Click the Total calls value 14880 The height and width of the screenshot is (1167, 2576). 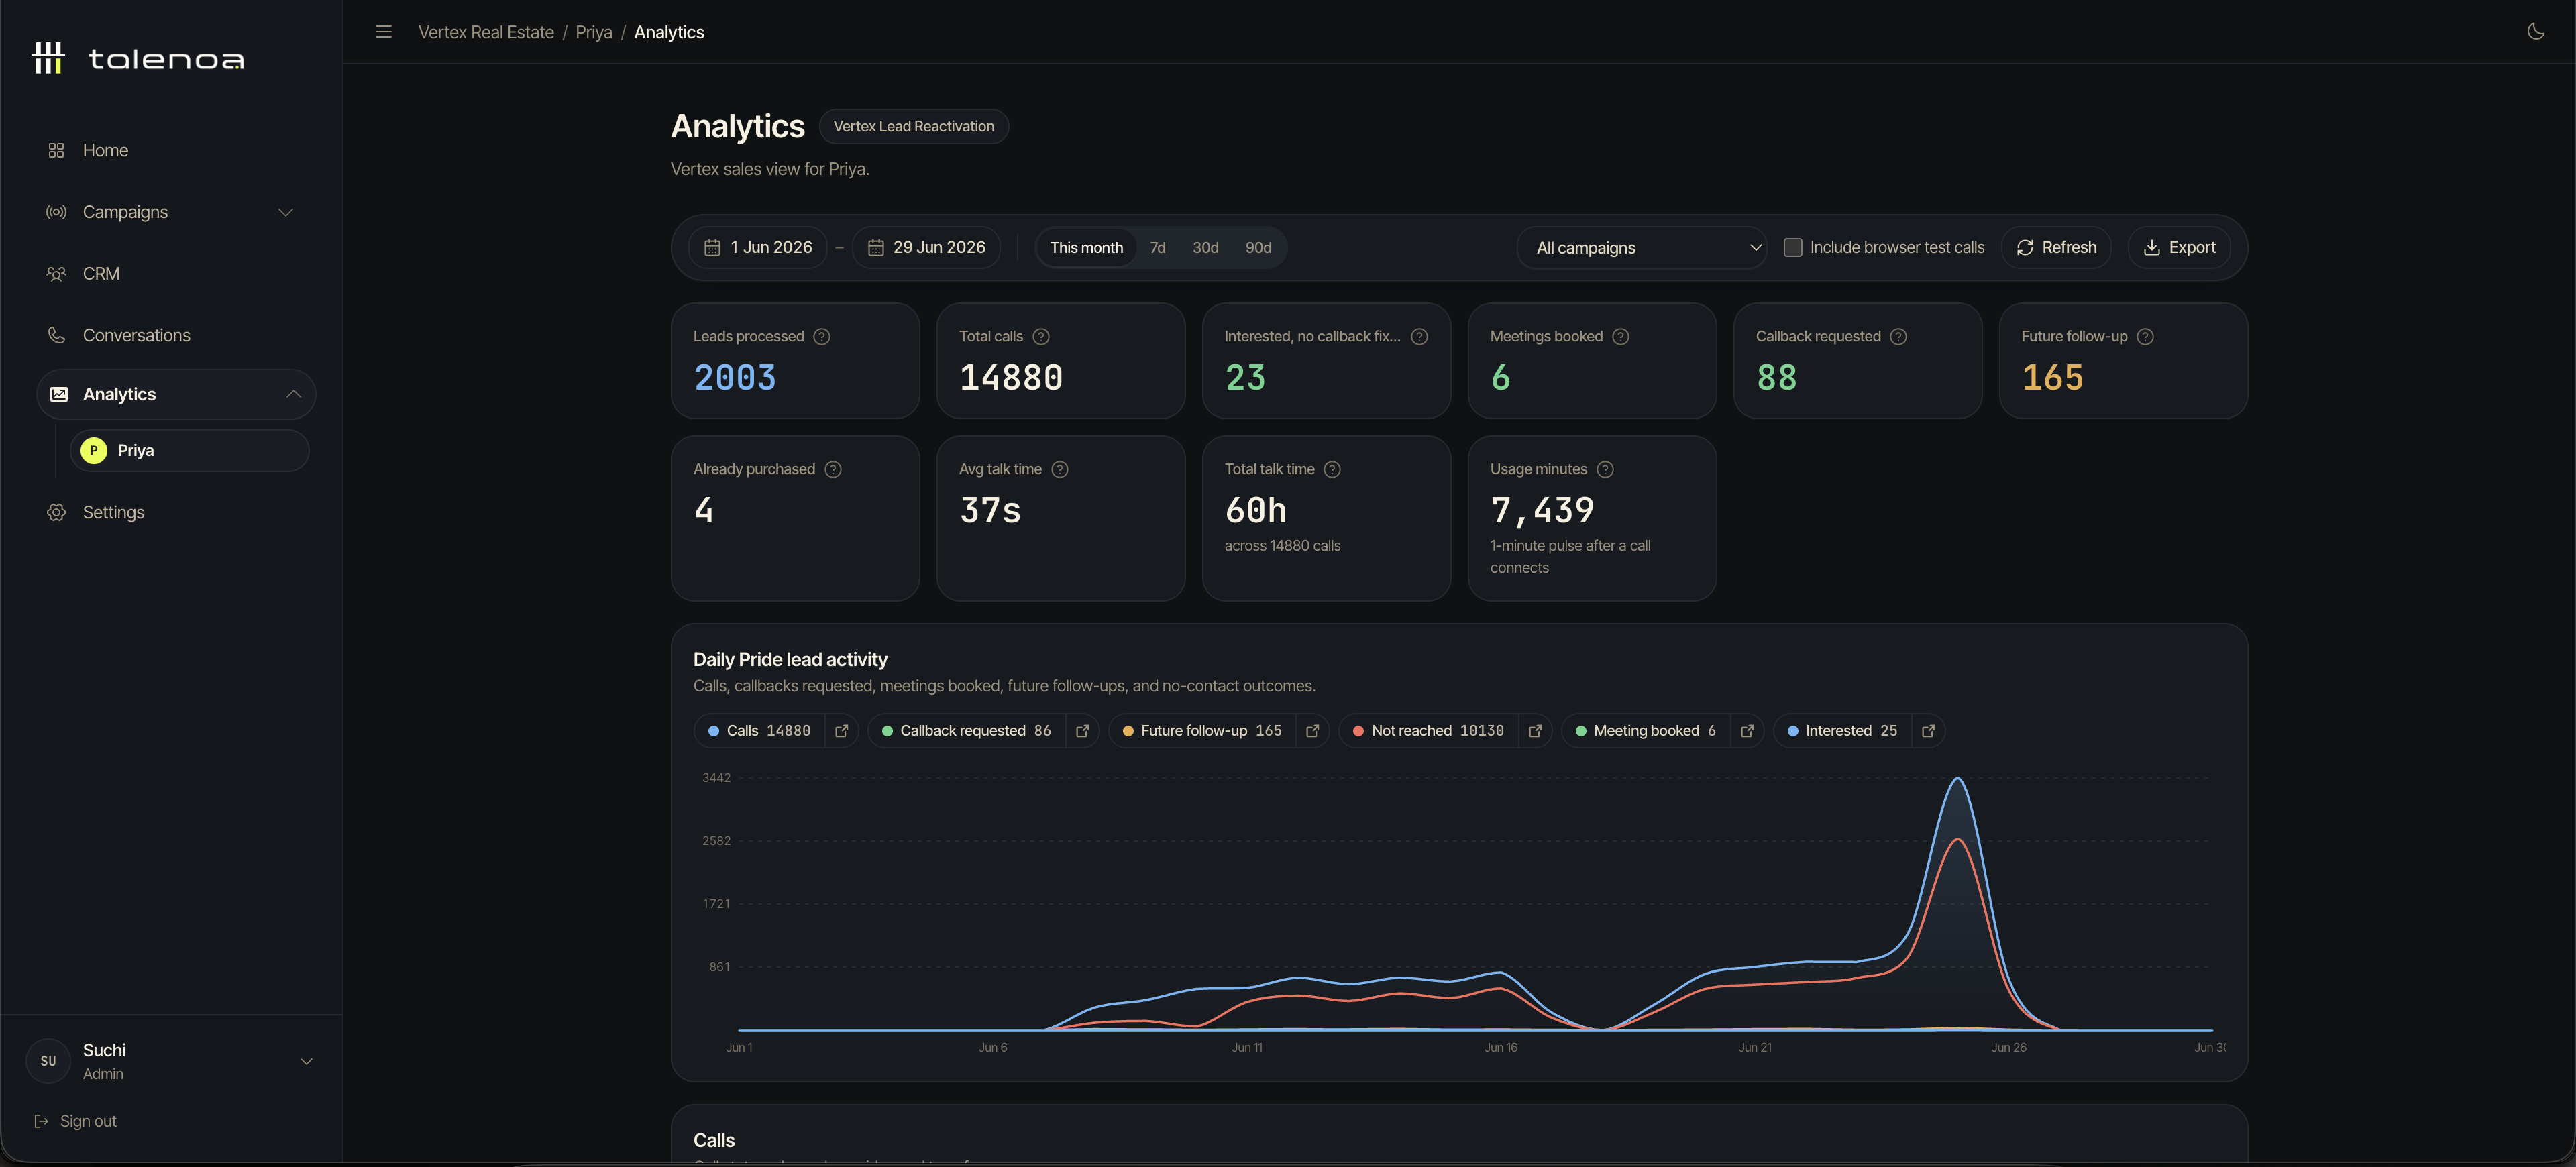point(1011,378)
